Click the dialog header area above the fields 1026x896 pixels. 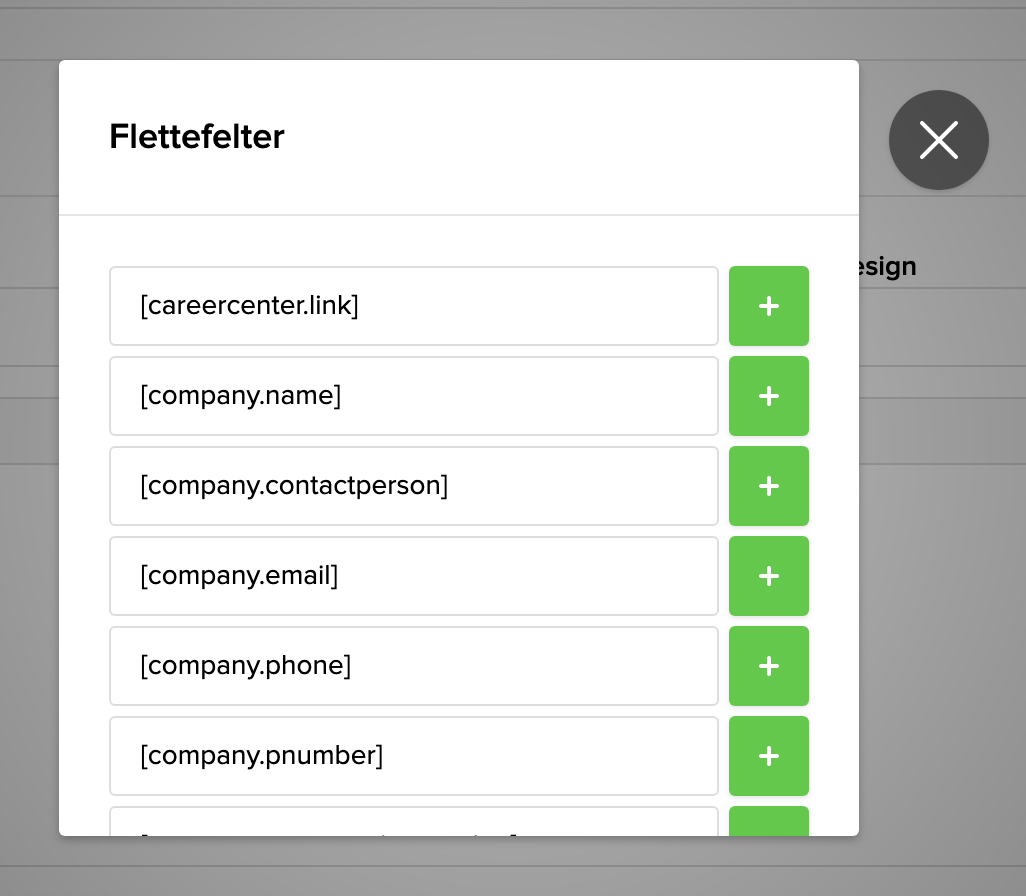458,136
